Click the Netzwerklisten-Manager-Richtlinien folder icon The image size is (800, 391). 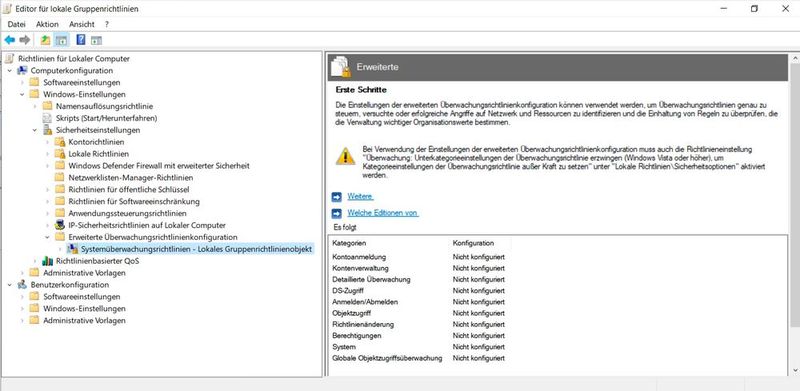(x=60, y=178)
